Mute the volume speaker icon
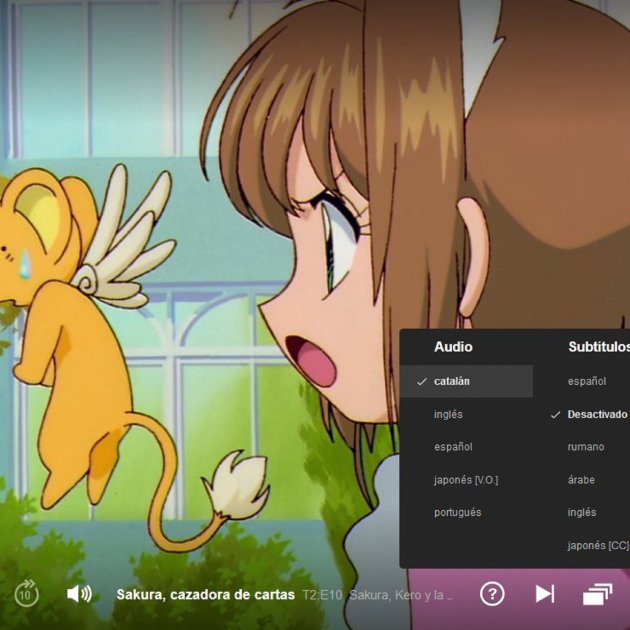This screenshot has height=630, width=630. 79,593
